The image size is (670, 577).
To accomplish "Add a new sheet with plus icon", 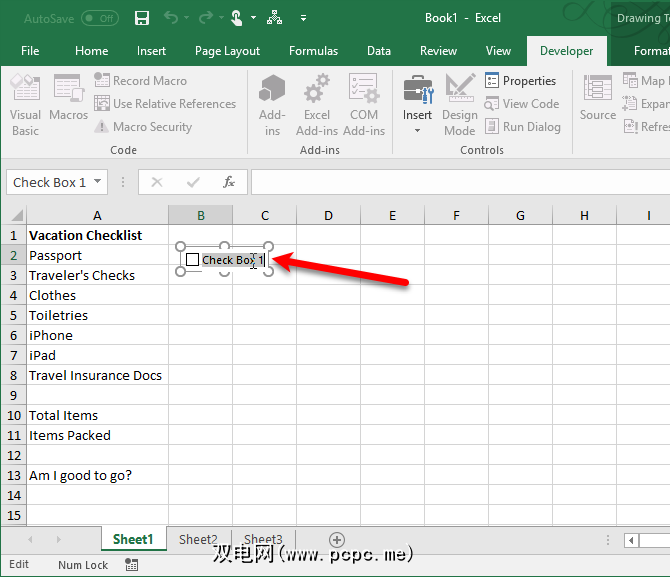I will pyautogui.click(x=337, y=540).
